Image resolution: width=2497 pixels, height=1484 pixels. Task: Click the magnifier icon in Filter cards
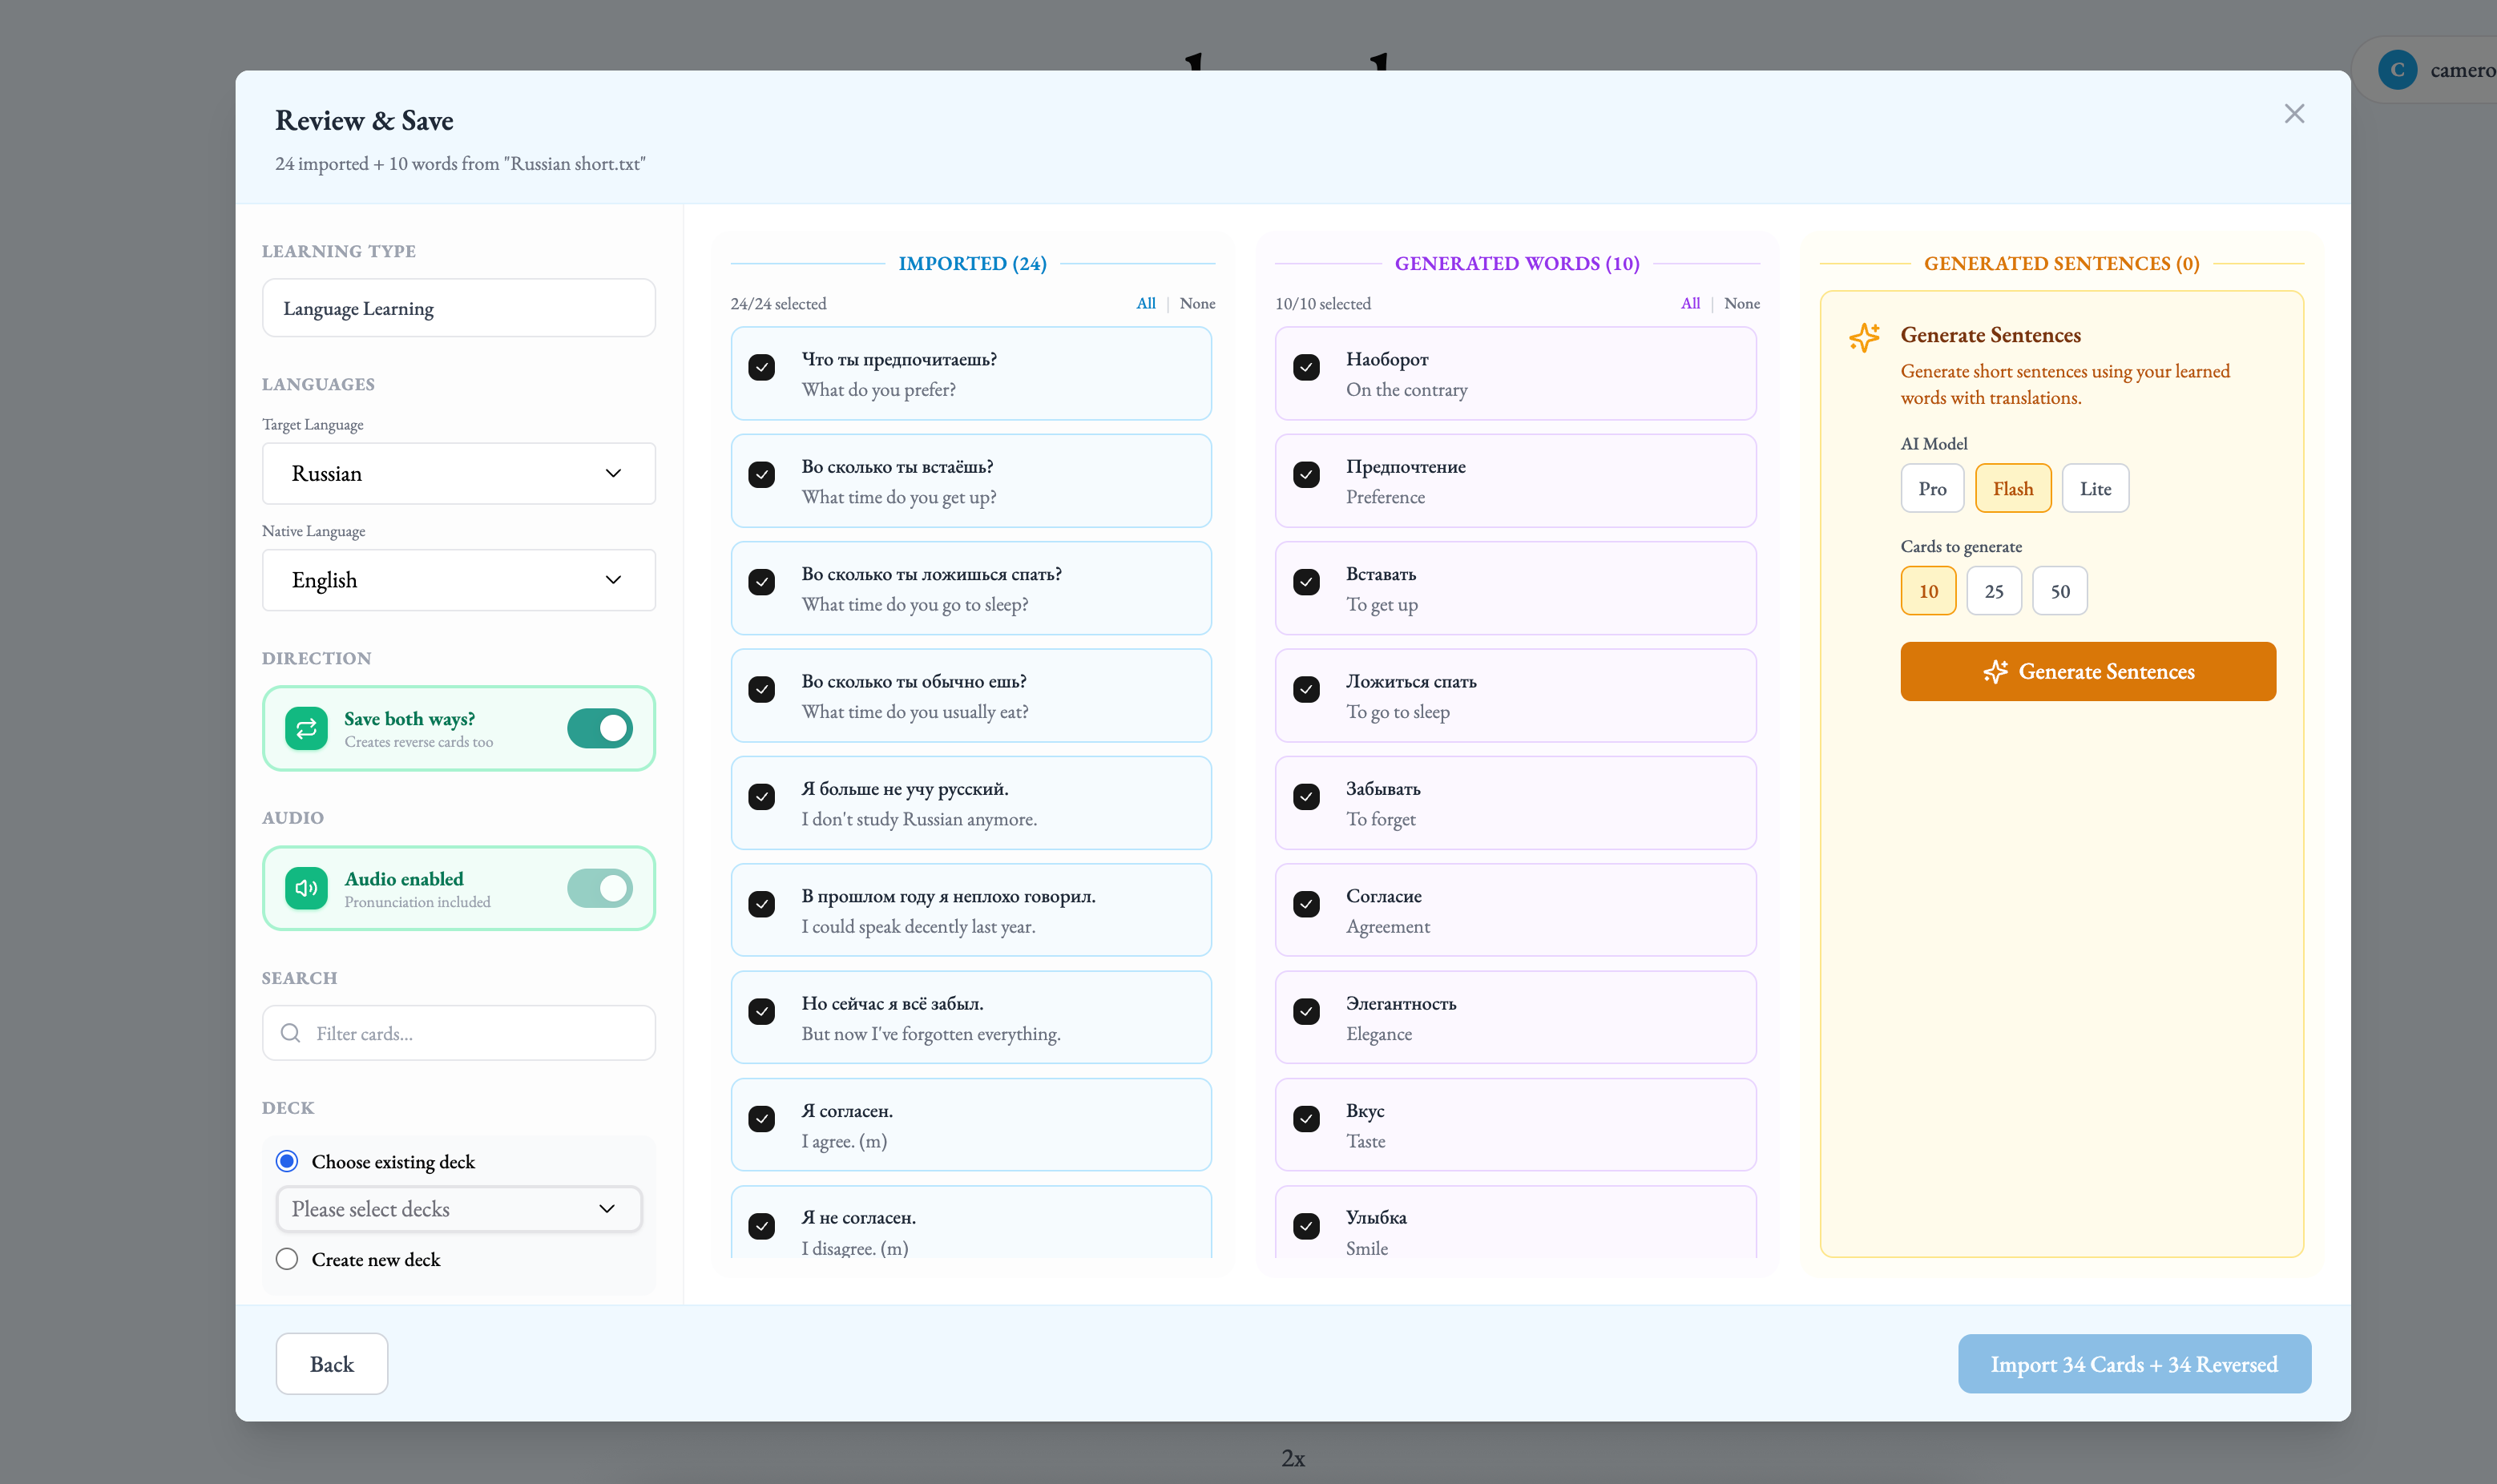coord(290,1033)
